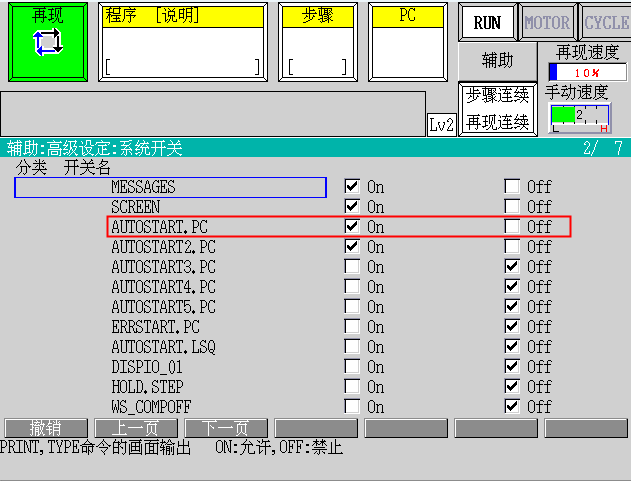Screen dimensions: 631x481
Task: Open the 程序 [说明] program box
Action: coord(183,42)
